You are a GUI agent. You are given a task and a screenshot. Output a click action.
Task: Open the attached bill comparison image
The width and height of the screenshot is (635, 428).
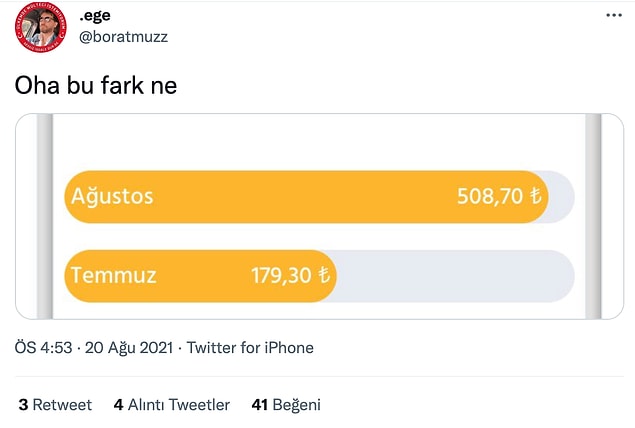[320, 217]
